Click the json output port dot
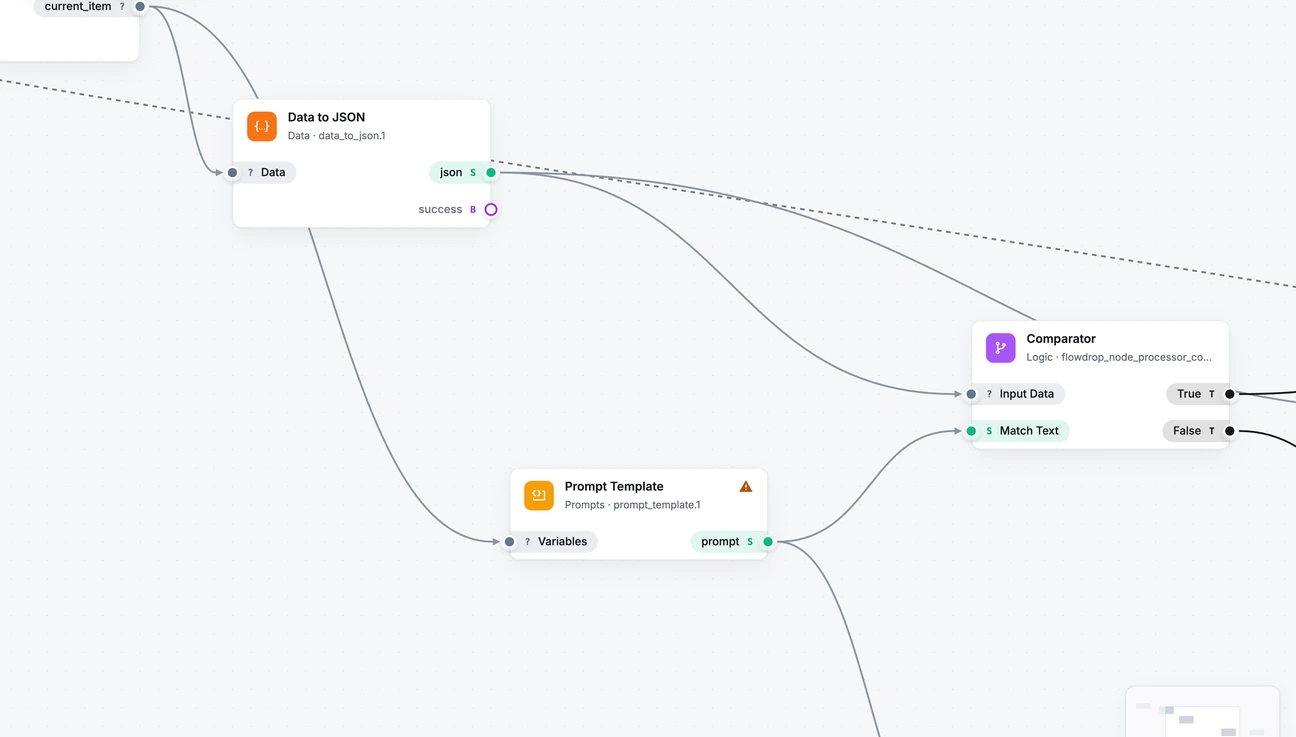1296x737 pixels. coord(491,173)
